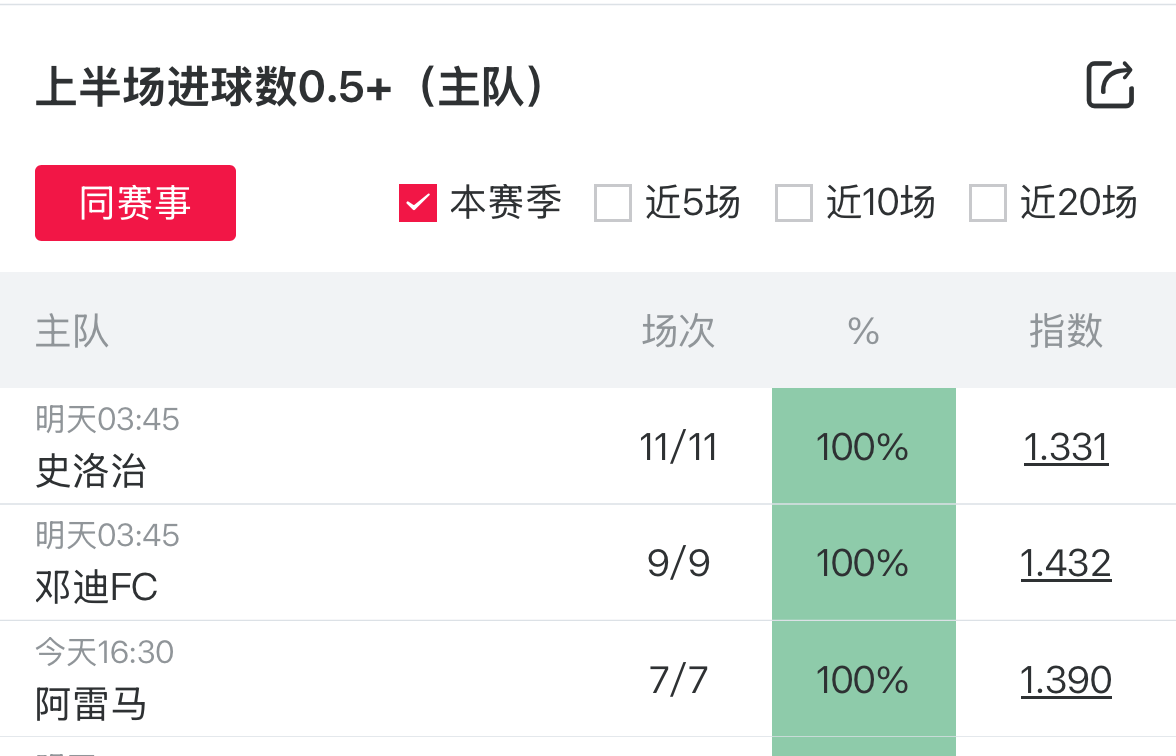Tick the 近10场 checkbox
Screen dimensions: 1176x756
[794, 203]
